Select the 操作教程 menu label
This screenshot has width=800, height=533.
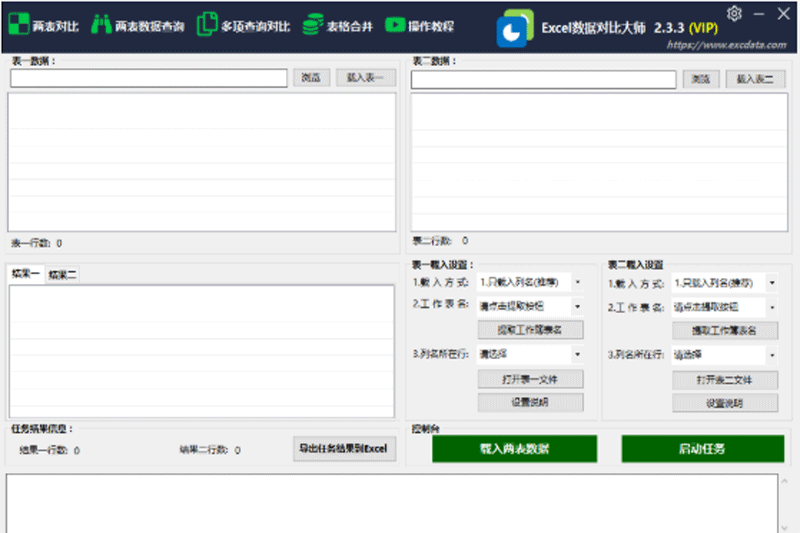[431, 27]
